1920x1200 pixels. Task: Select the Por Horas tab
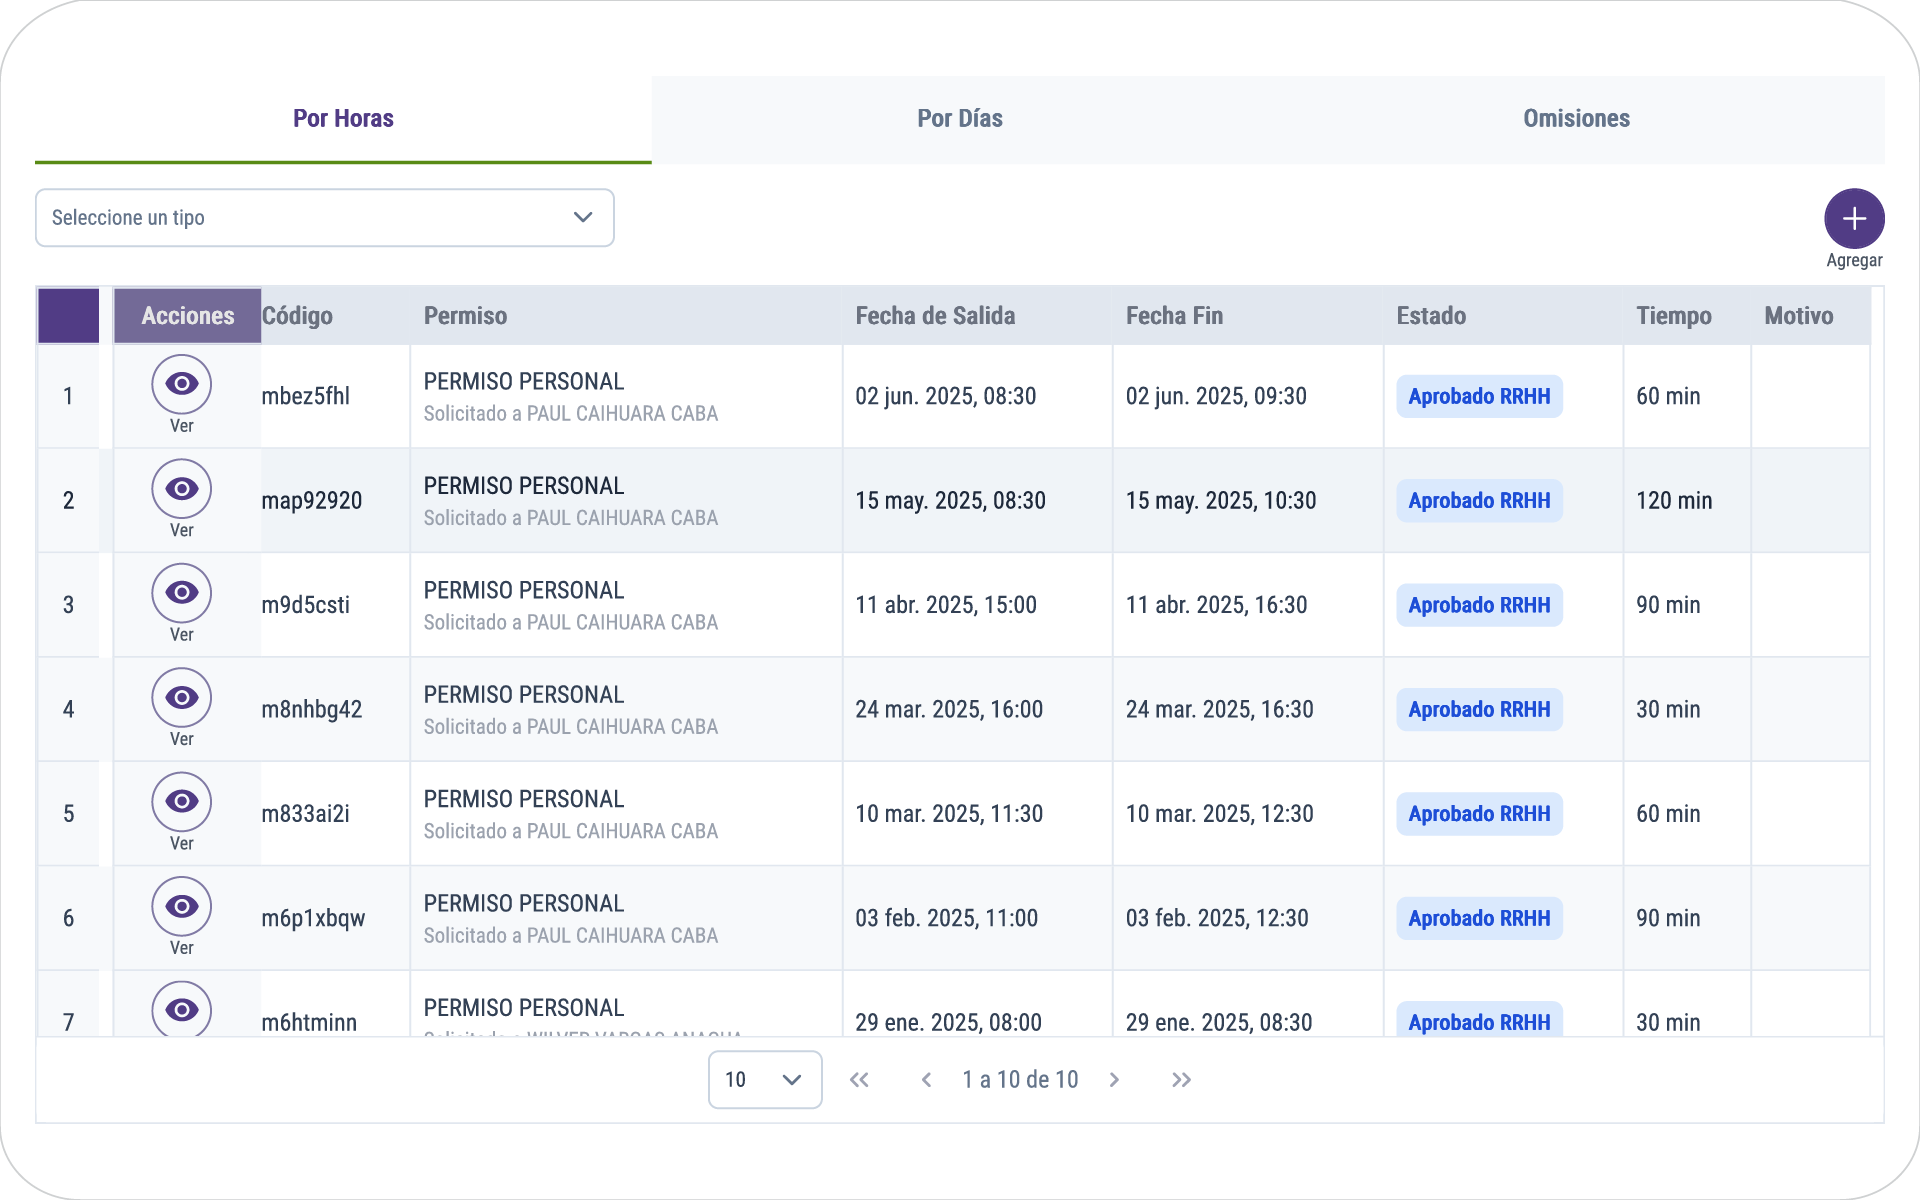pyautogui.click(x=343, y=119)
